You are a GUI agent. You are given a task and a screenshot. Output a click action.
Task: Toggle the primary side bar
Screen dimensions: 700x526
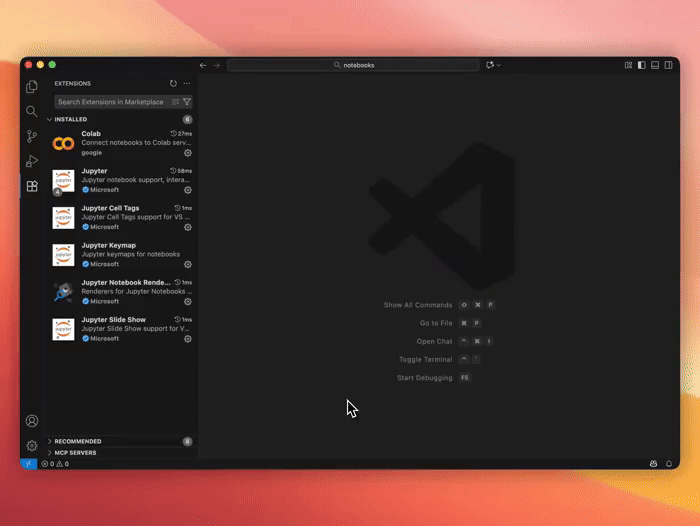point(642,65)
